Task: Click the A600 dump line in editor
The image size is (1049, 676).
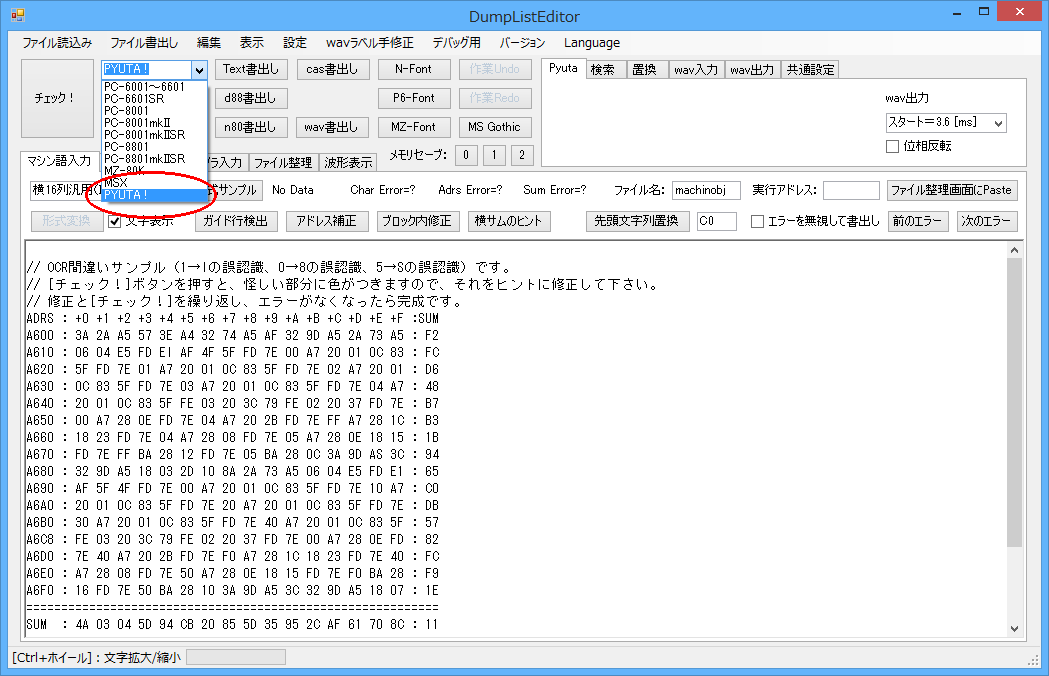Action: pyautogui.click(x=233, y=335)
